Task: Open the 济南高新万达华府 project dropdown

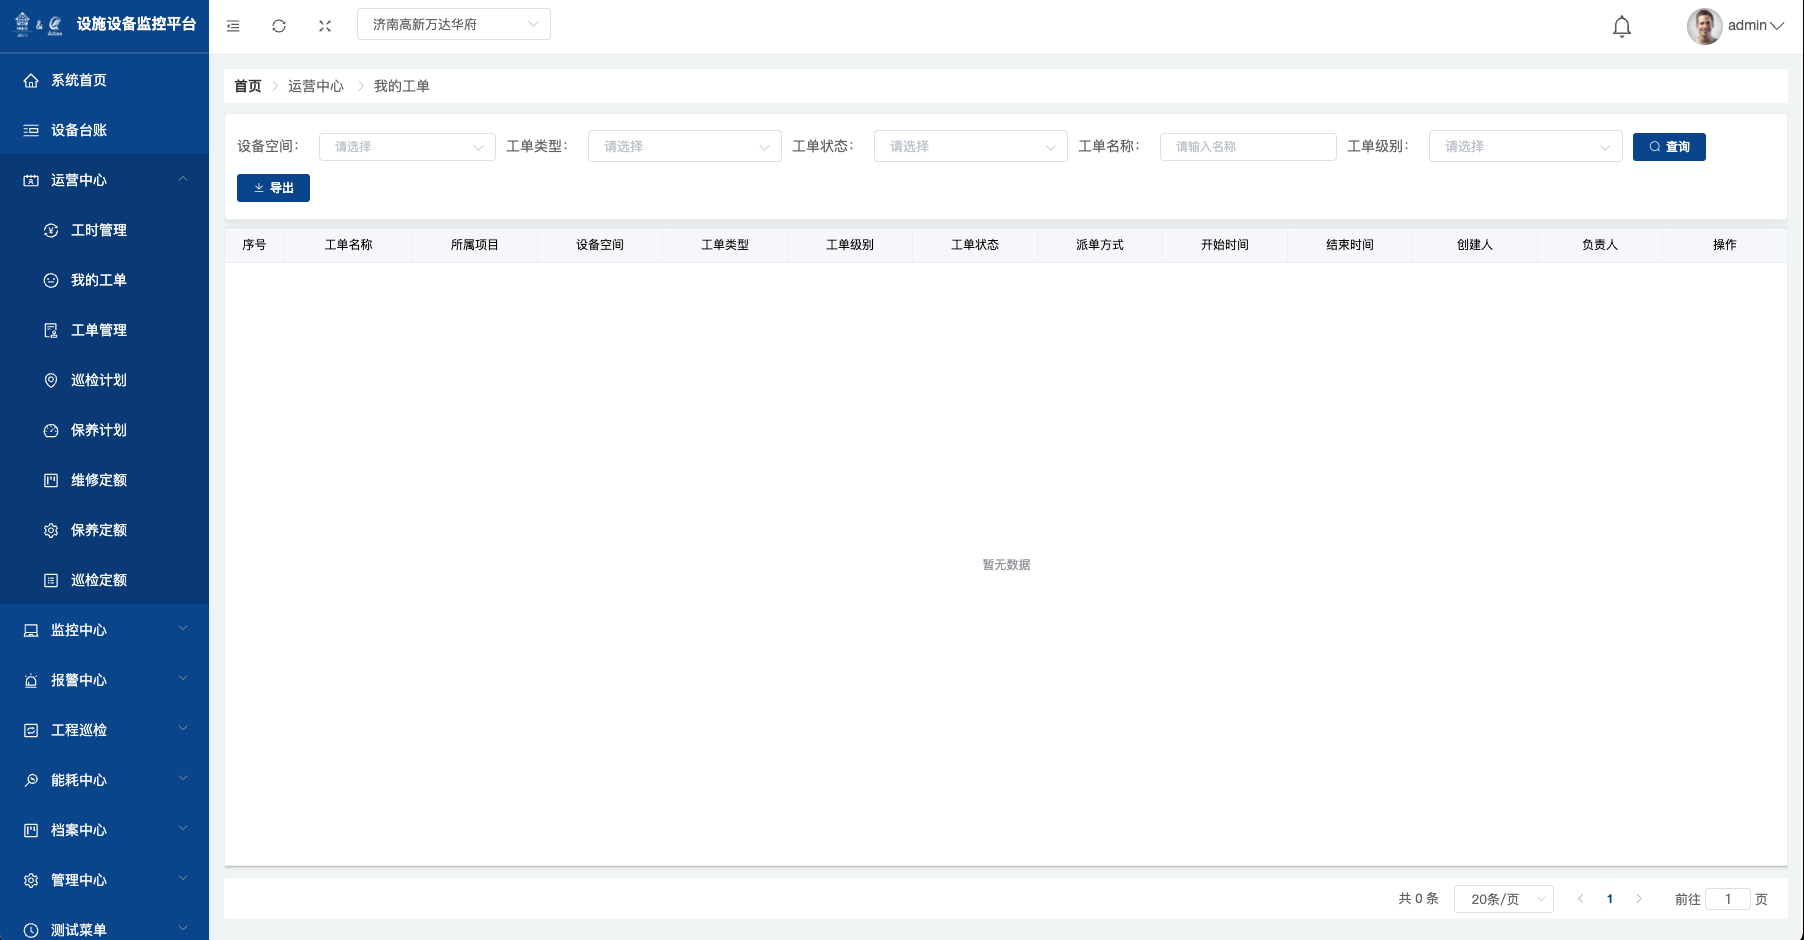Action: tap(453, 25)
